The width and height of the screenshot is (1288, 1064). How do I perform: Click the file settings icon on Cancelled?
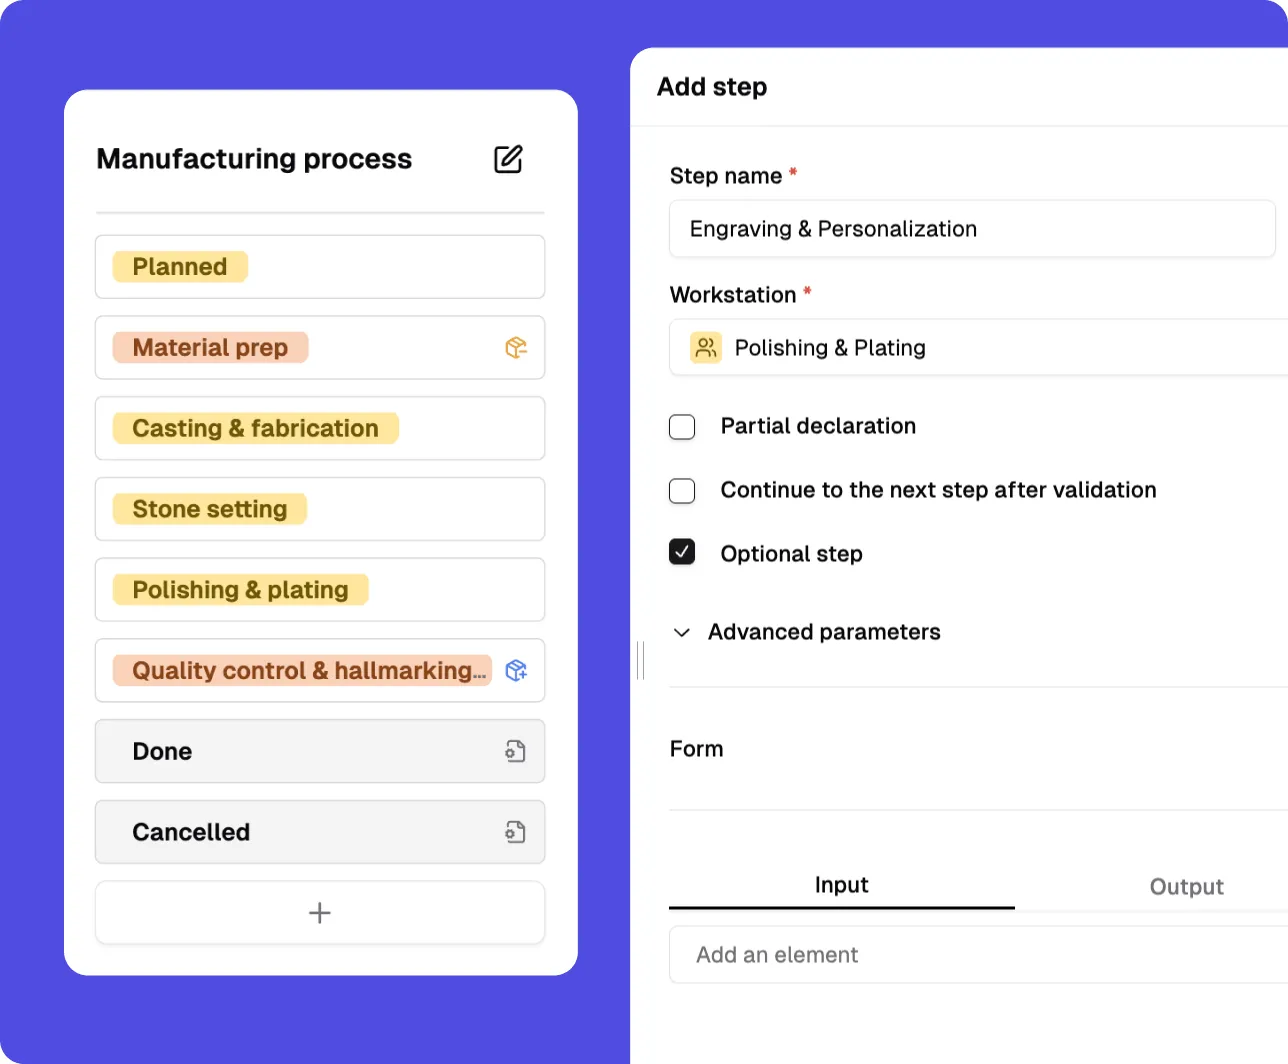516,832
